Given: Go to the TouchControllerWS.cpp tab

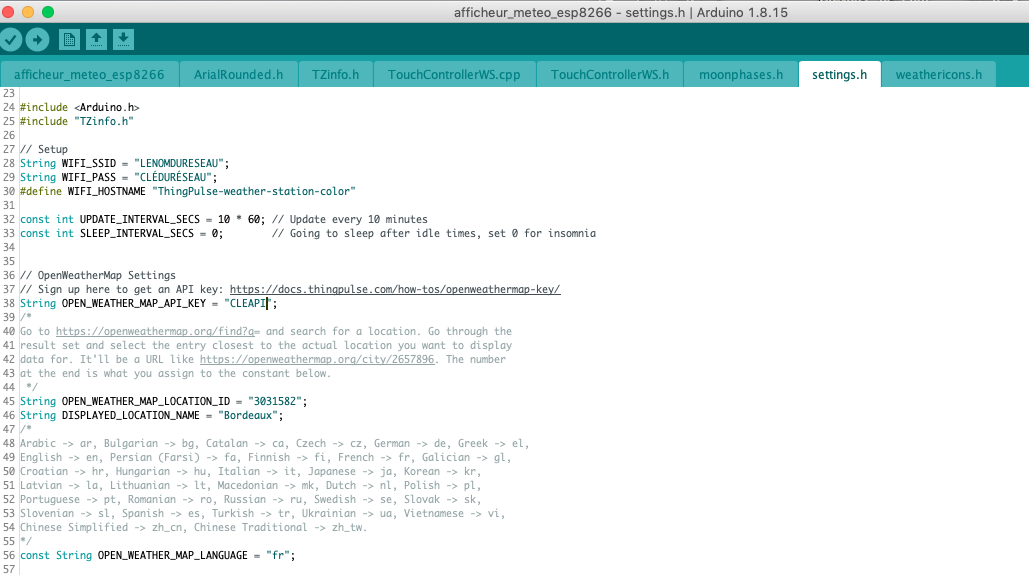Looking at the screenshot, I should pyautogui.click(x=454, y=74).
